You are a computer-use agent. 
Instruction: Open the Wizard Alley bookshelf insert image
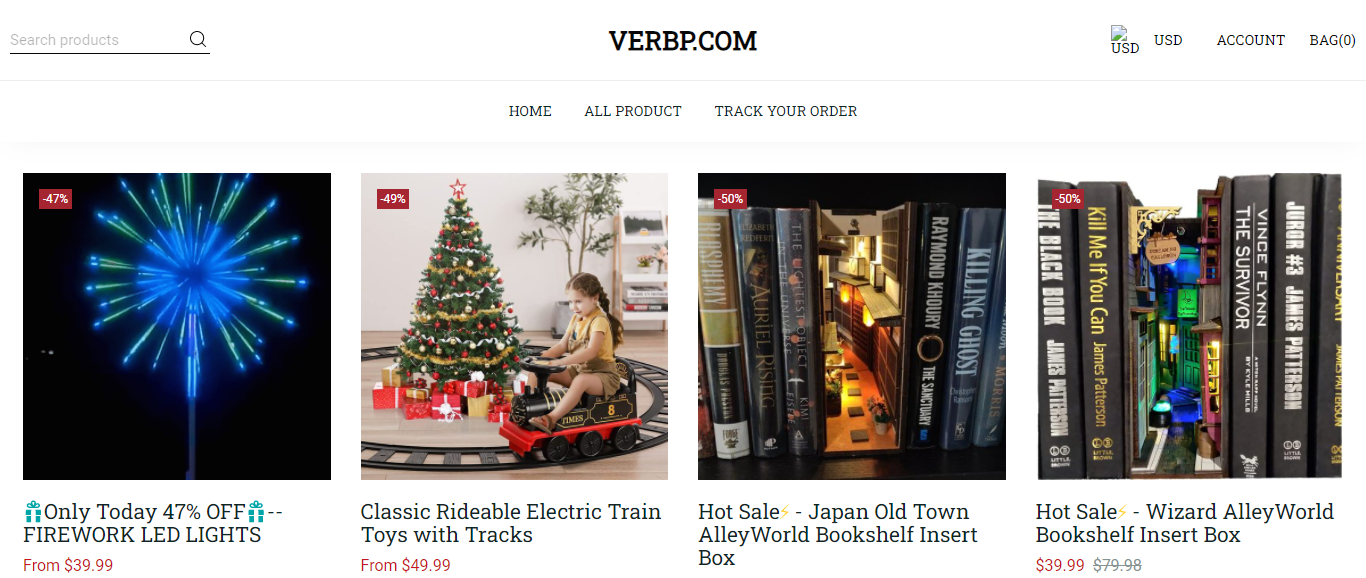1189,327
